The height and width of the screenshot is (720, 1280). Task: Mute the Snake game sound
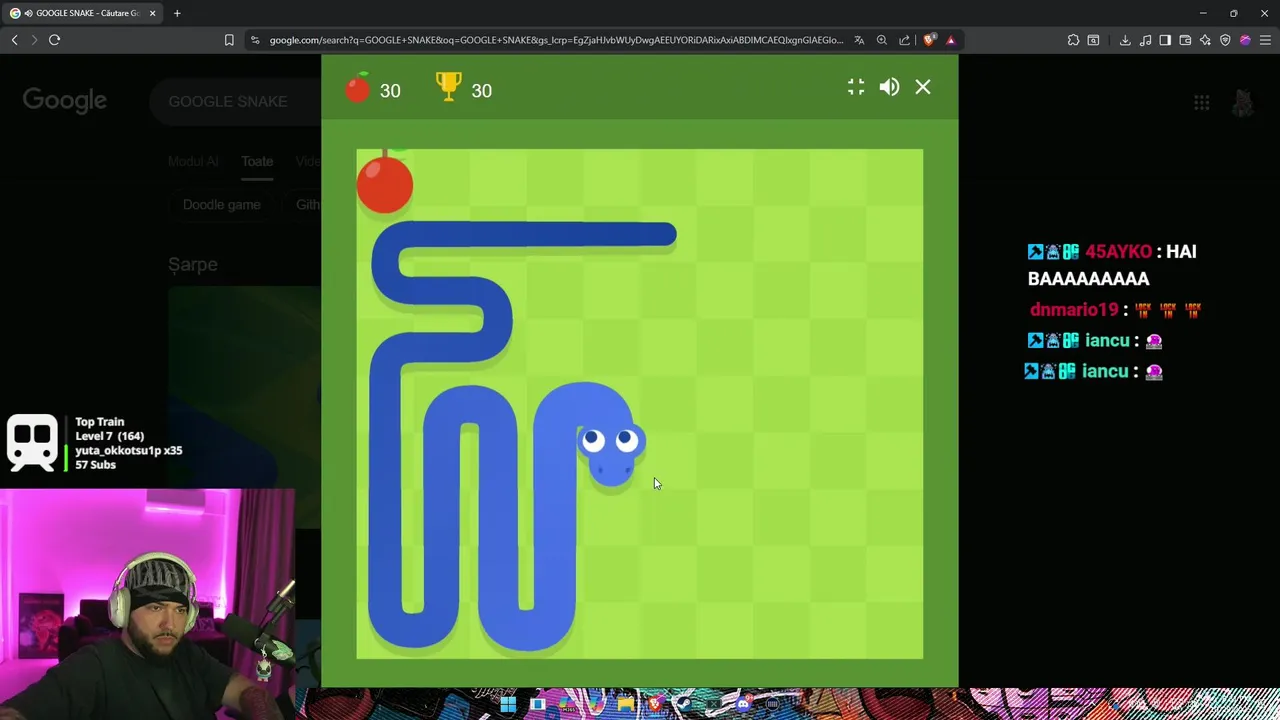point(889,87)
